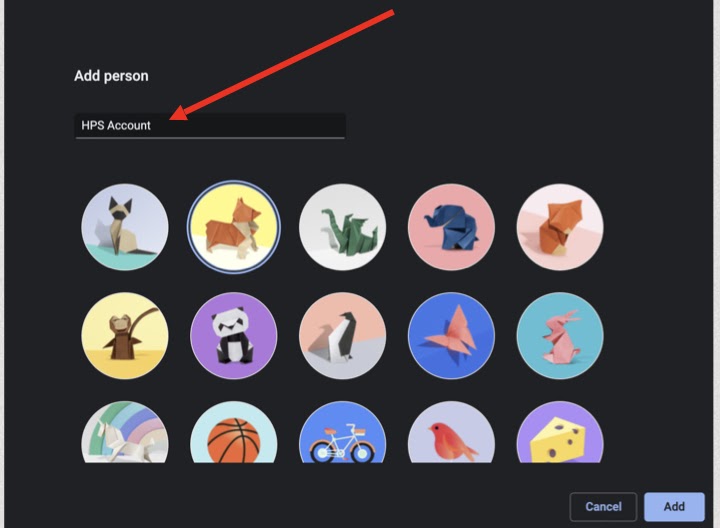720x528 pixels.
Task: Pick the blue origami butterfly avatar
Action: click(x=451, y=335)
